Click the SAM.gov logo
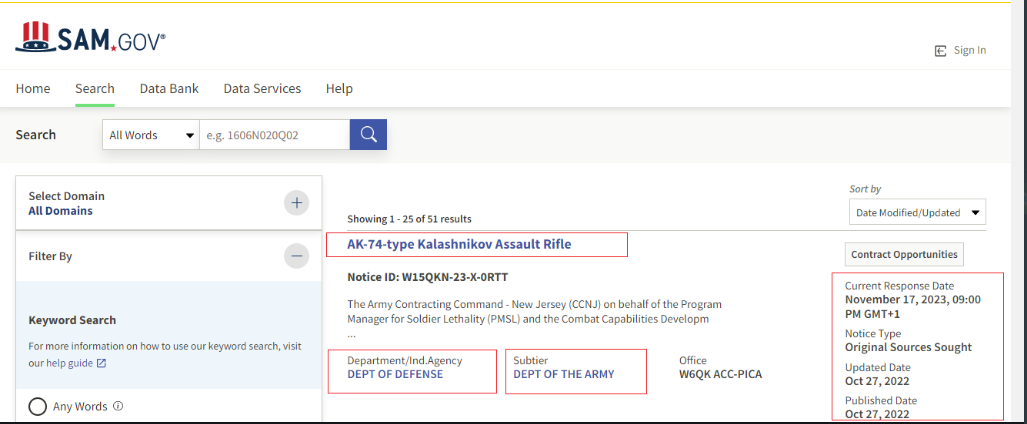Screen dimensions: 1027x424 tap(90, 38)
